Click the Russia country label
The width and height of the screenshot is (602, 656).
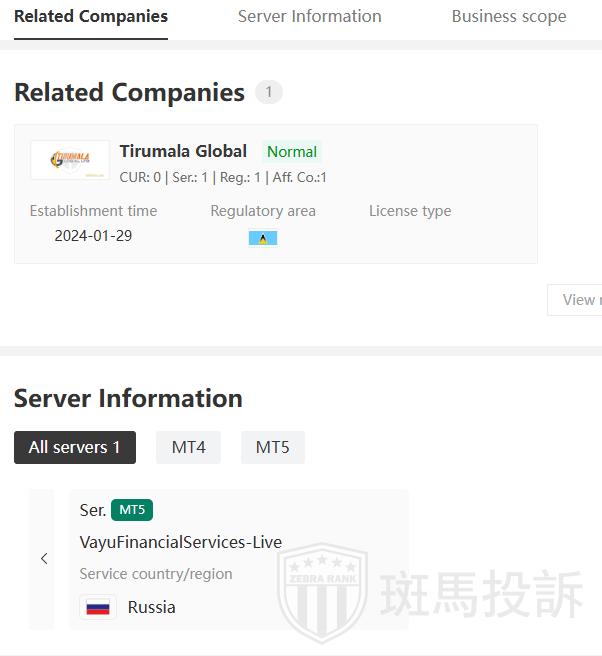(x=152, y=607)
